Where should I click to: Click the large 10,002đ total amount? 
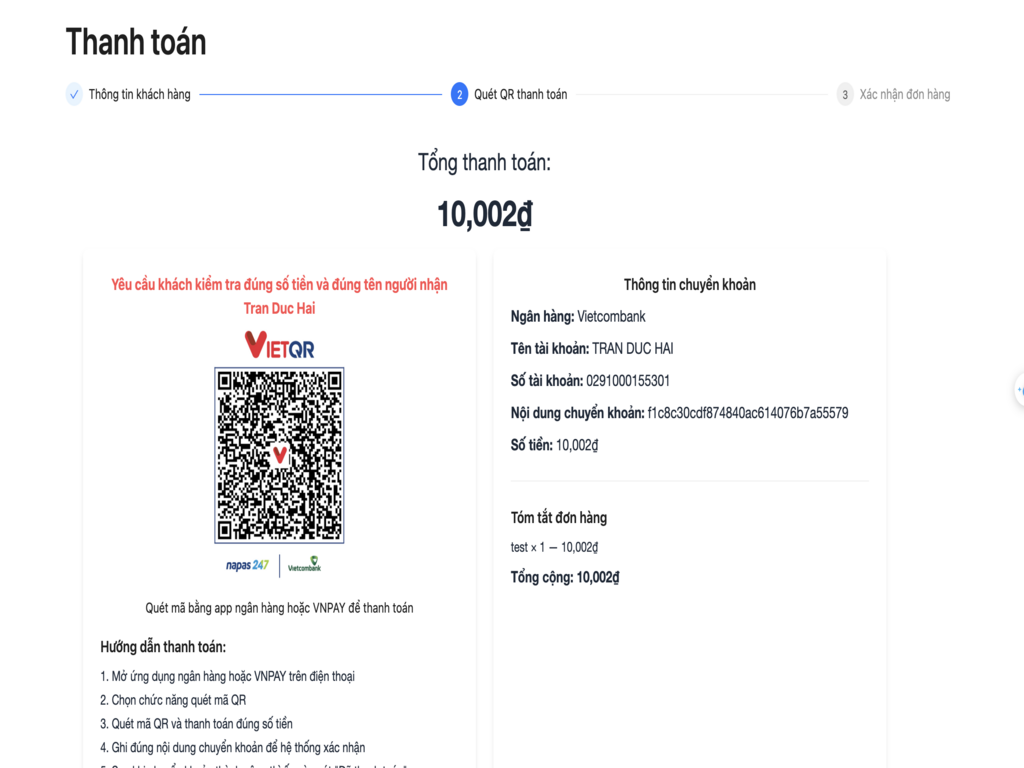coord(485,214)
